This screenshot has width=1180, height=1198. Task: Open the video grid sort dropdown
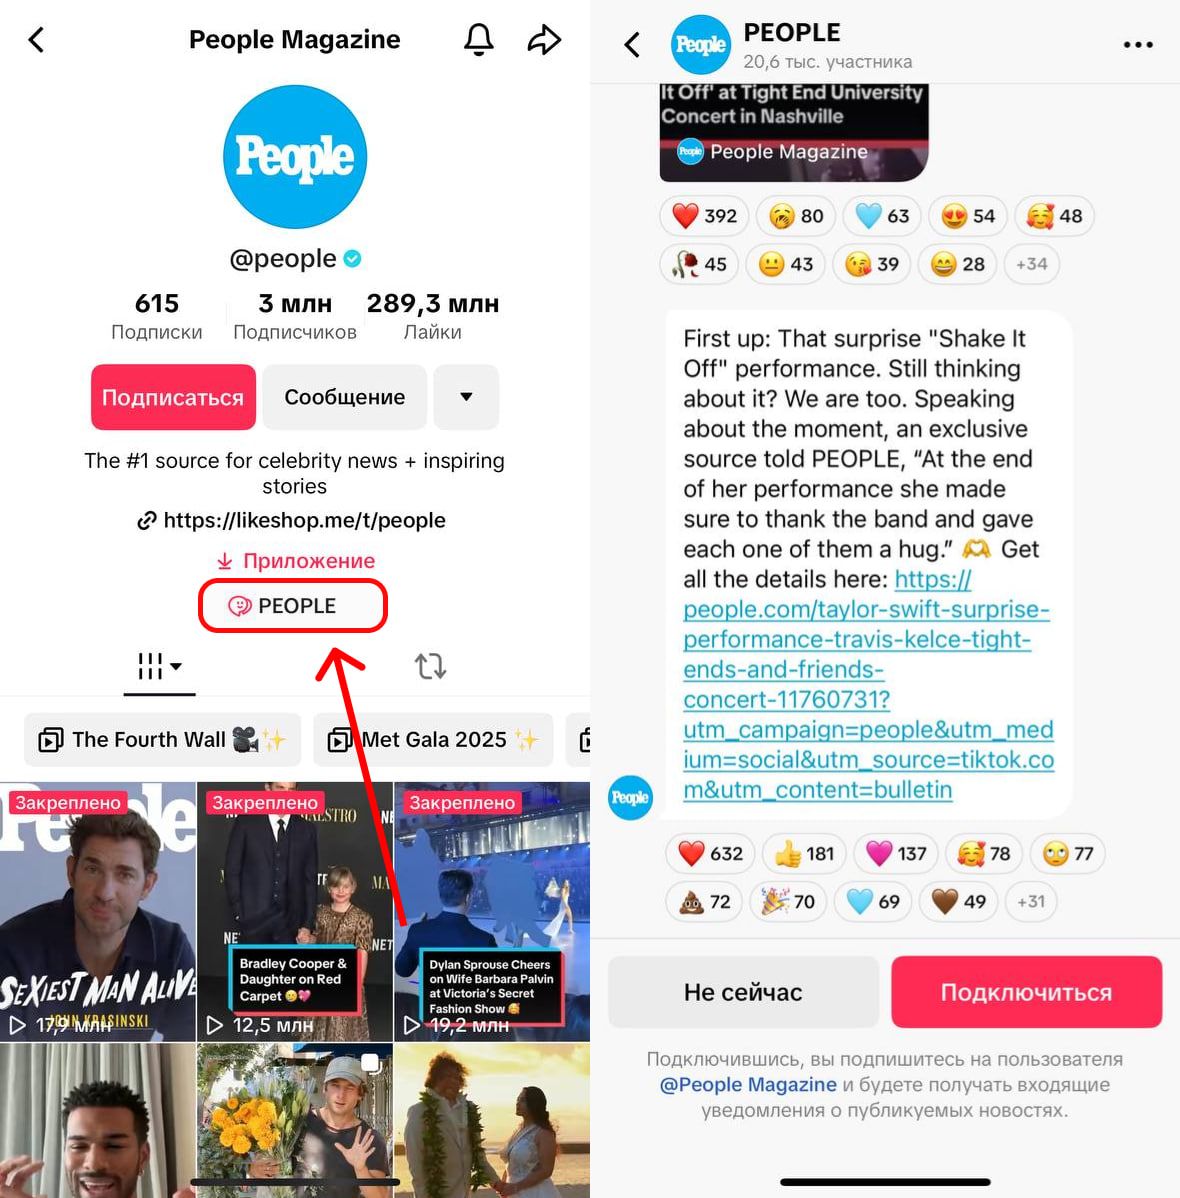coord(159,666)
